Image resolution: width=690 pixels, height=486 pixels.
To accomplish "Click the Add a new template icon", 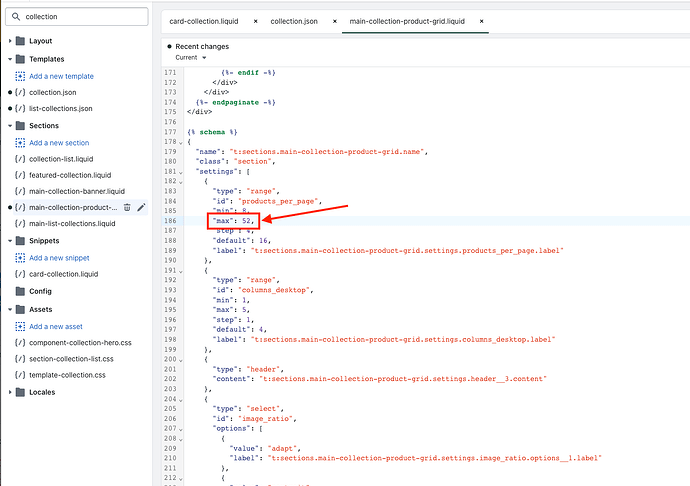I will pos(20,76).
